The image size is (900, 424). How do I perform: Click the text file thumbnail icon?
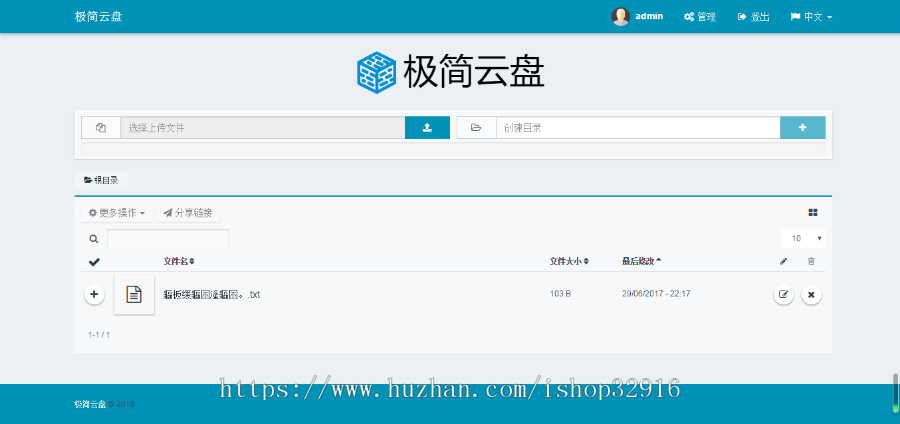[x=134, y=294]
